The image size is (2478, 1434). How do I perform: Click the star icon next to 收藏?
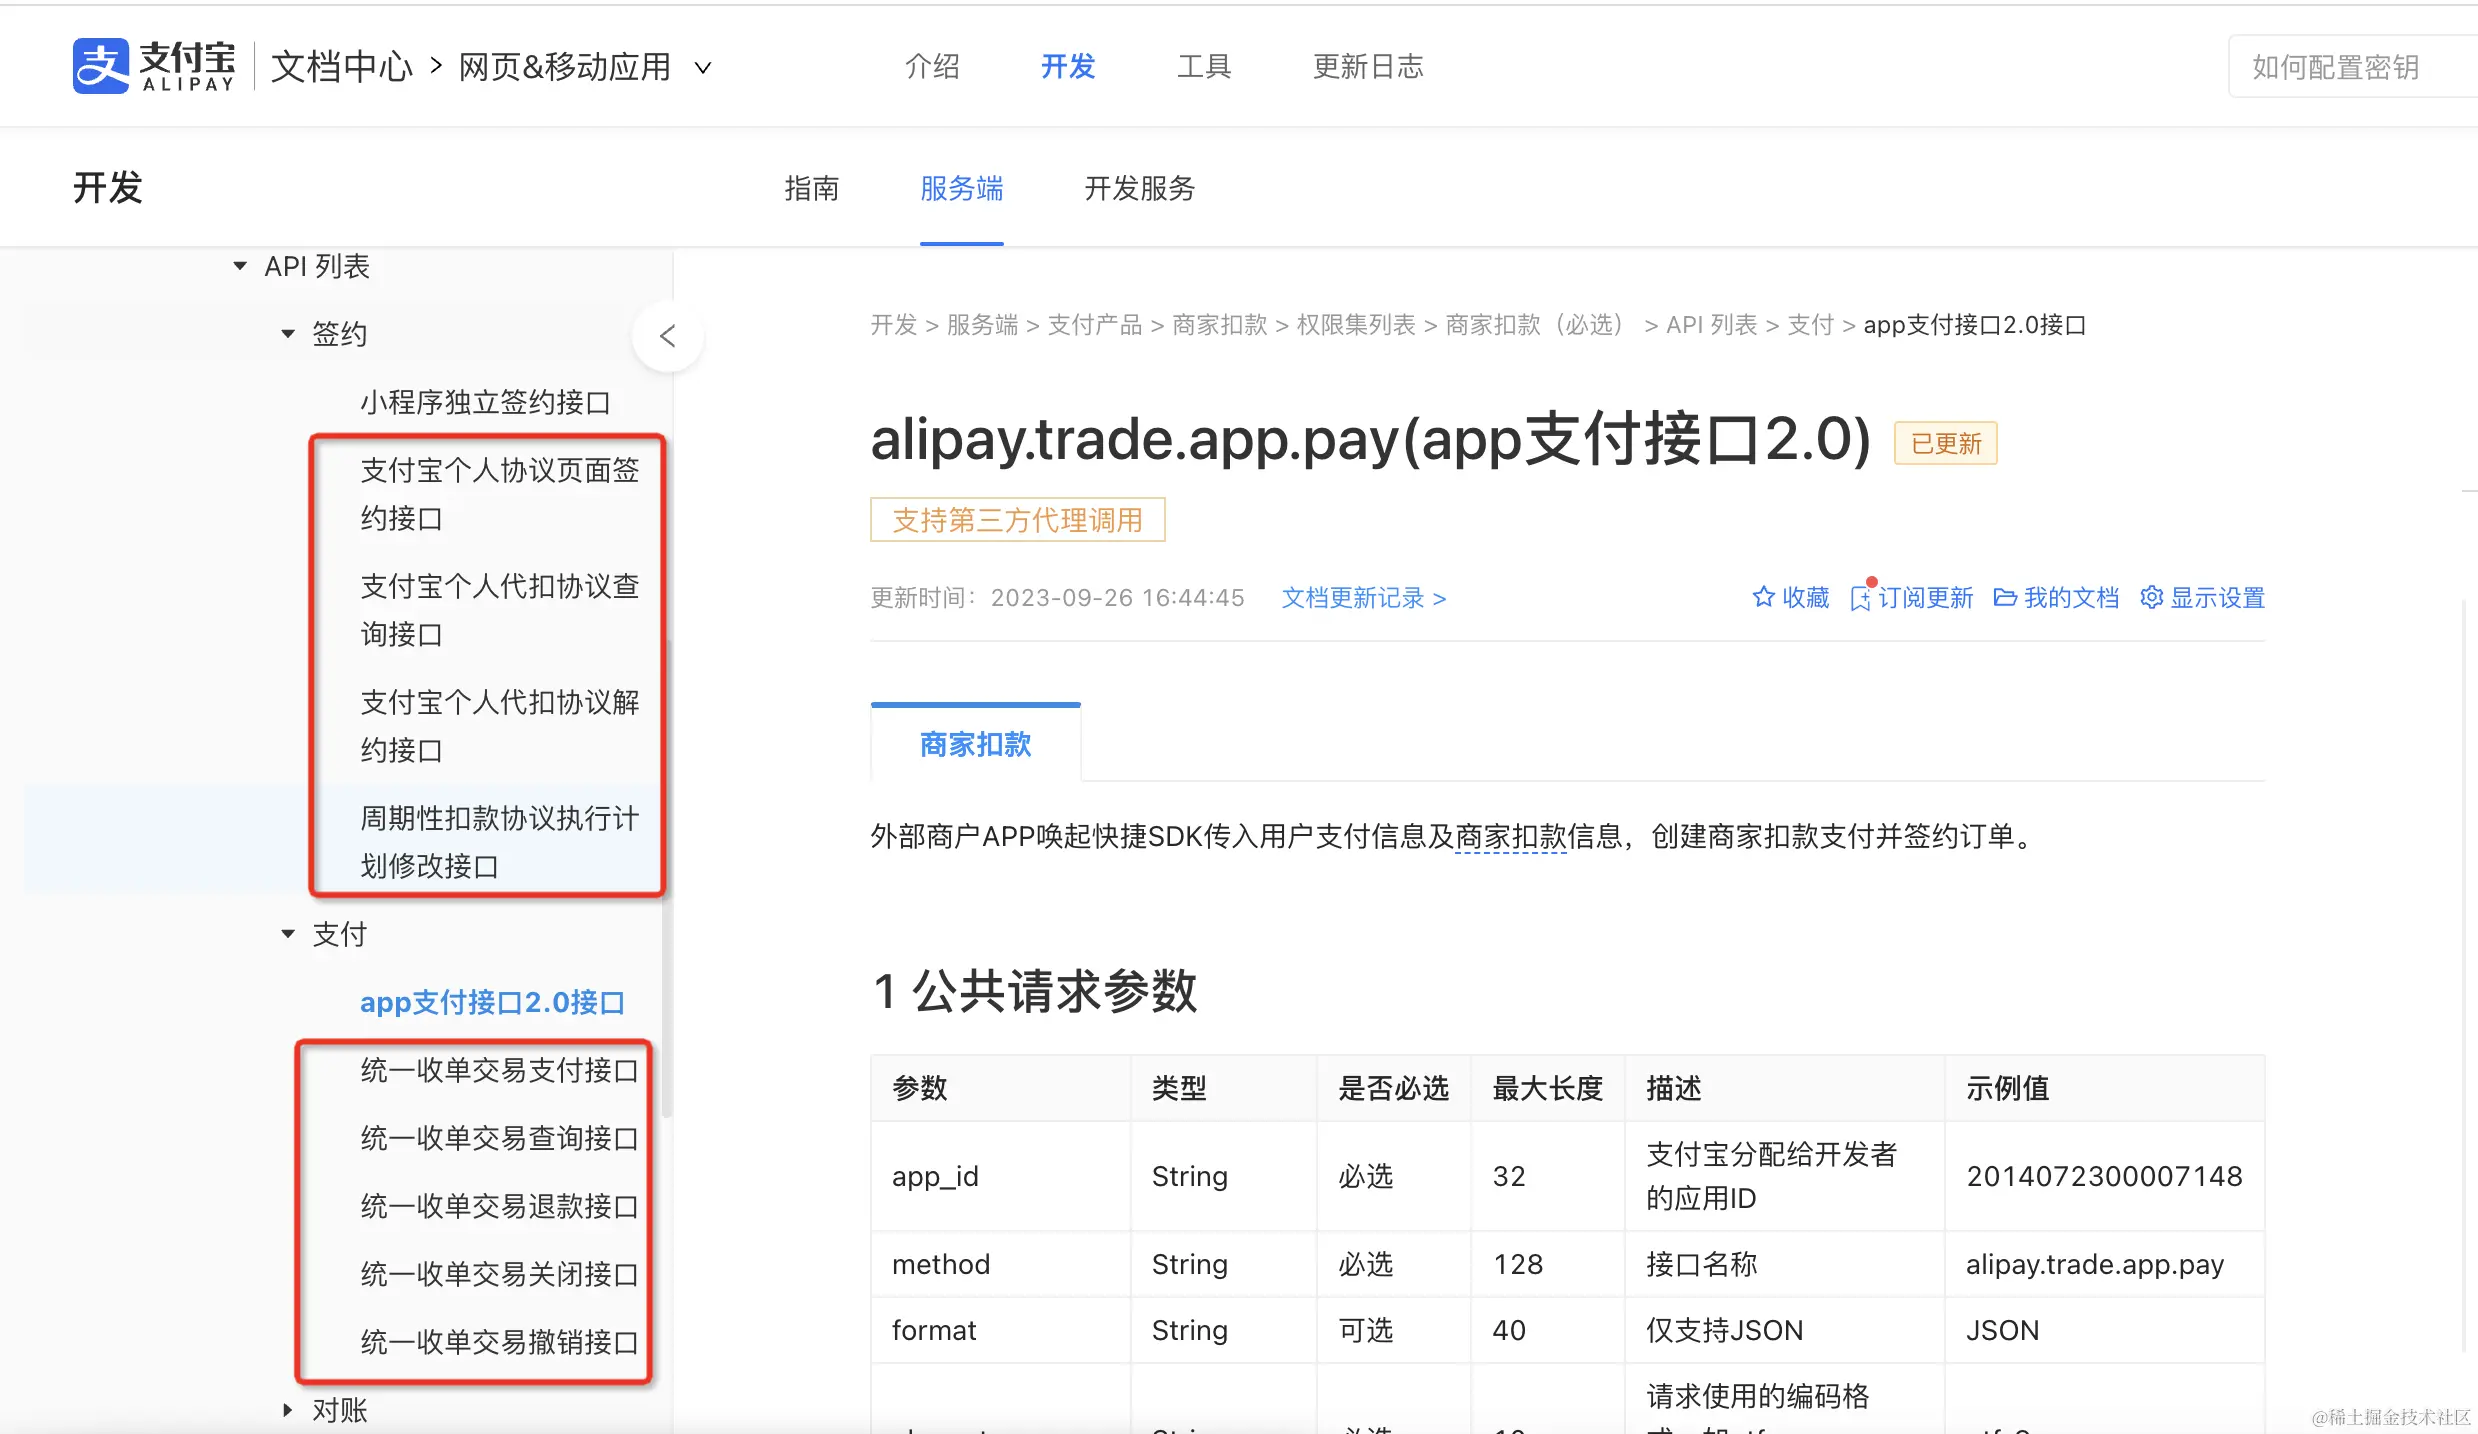point(1763,597)
